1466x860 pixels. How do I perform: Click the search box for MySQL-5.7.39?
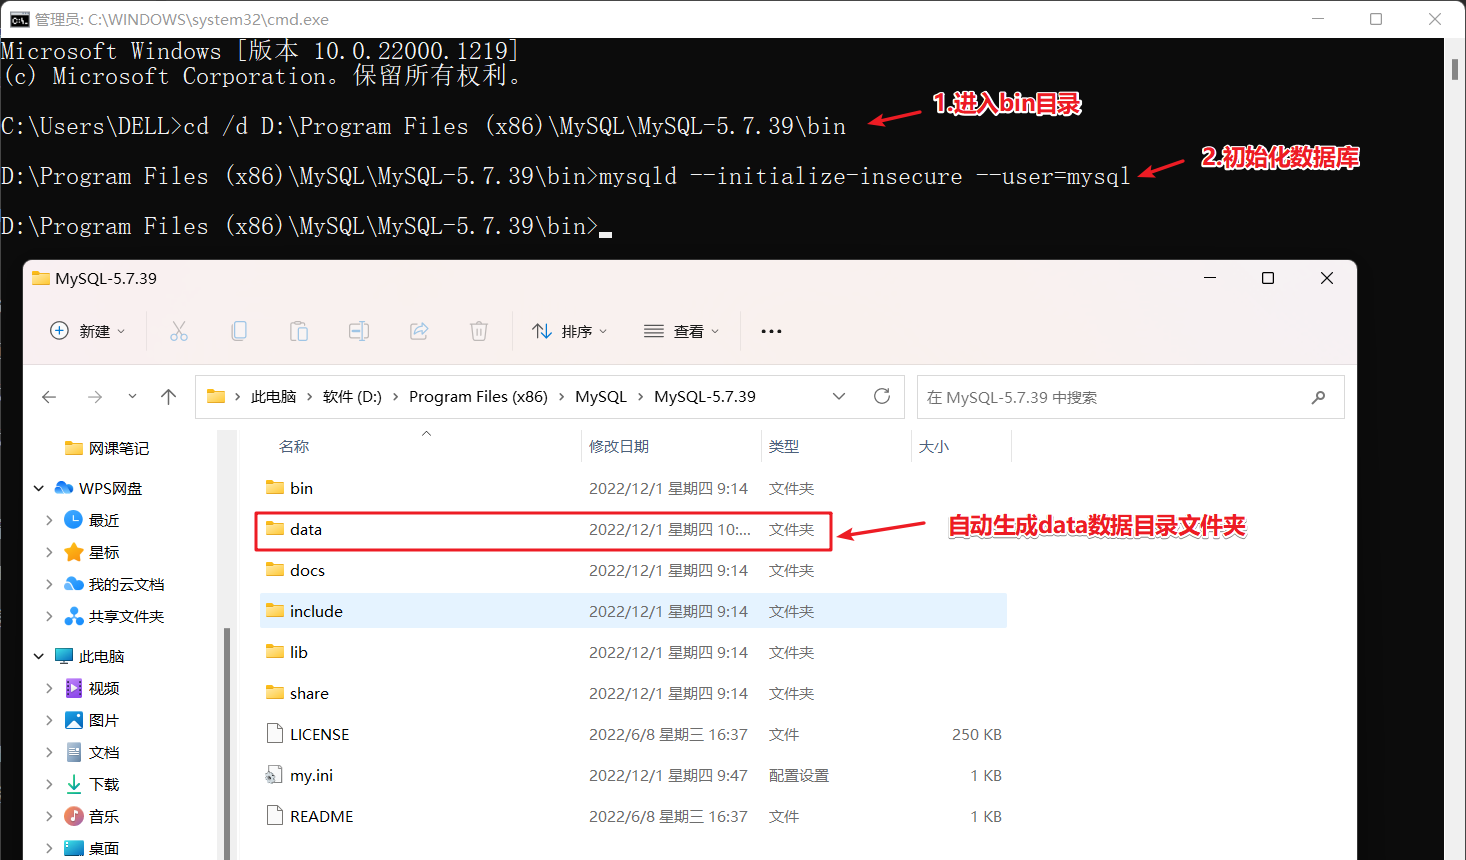[1100, 396]
